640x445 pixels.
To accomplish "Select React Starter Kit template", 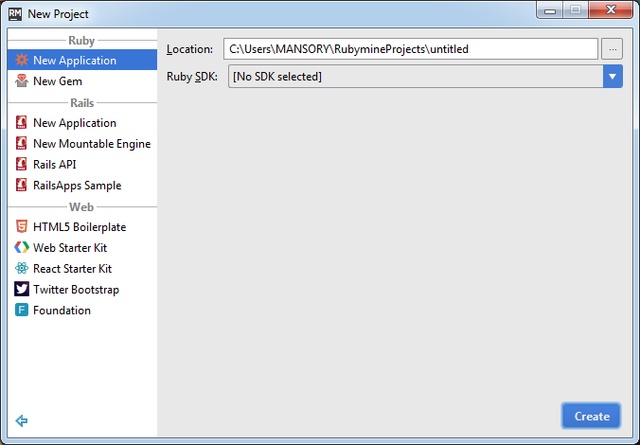I will point(82,268).
